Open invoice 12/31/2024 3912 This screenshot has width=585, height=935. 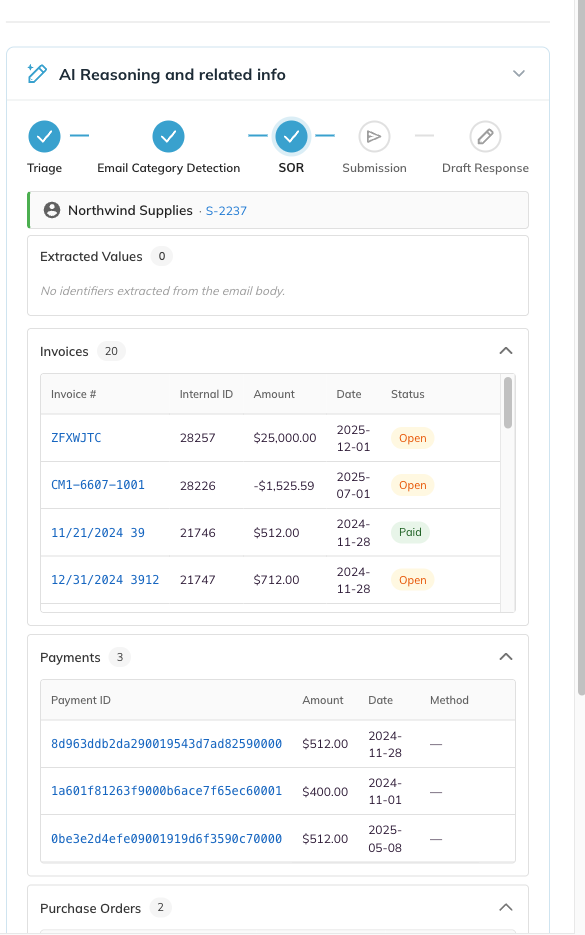105,580
